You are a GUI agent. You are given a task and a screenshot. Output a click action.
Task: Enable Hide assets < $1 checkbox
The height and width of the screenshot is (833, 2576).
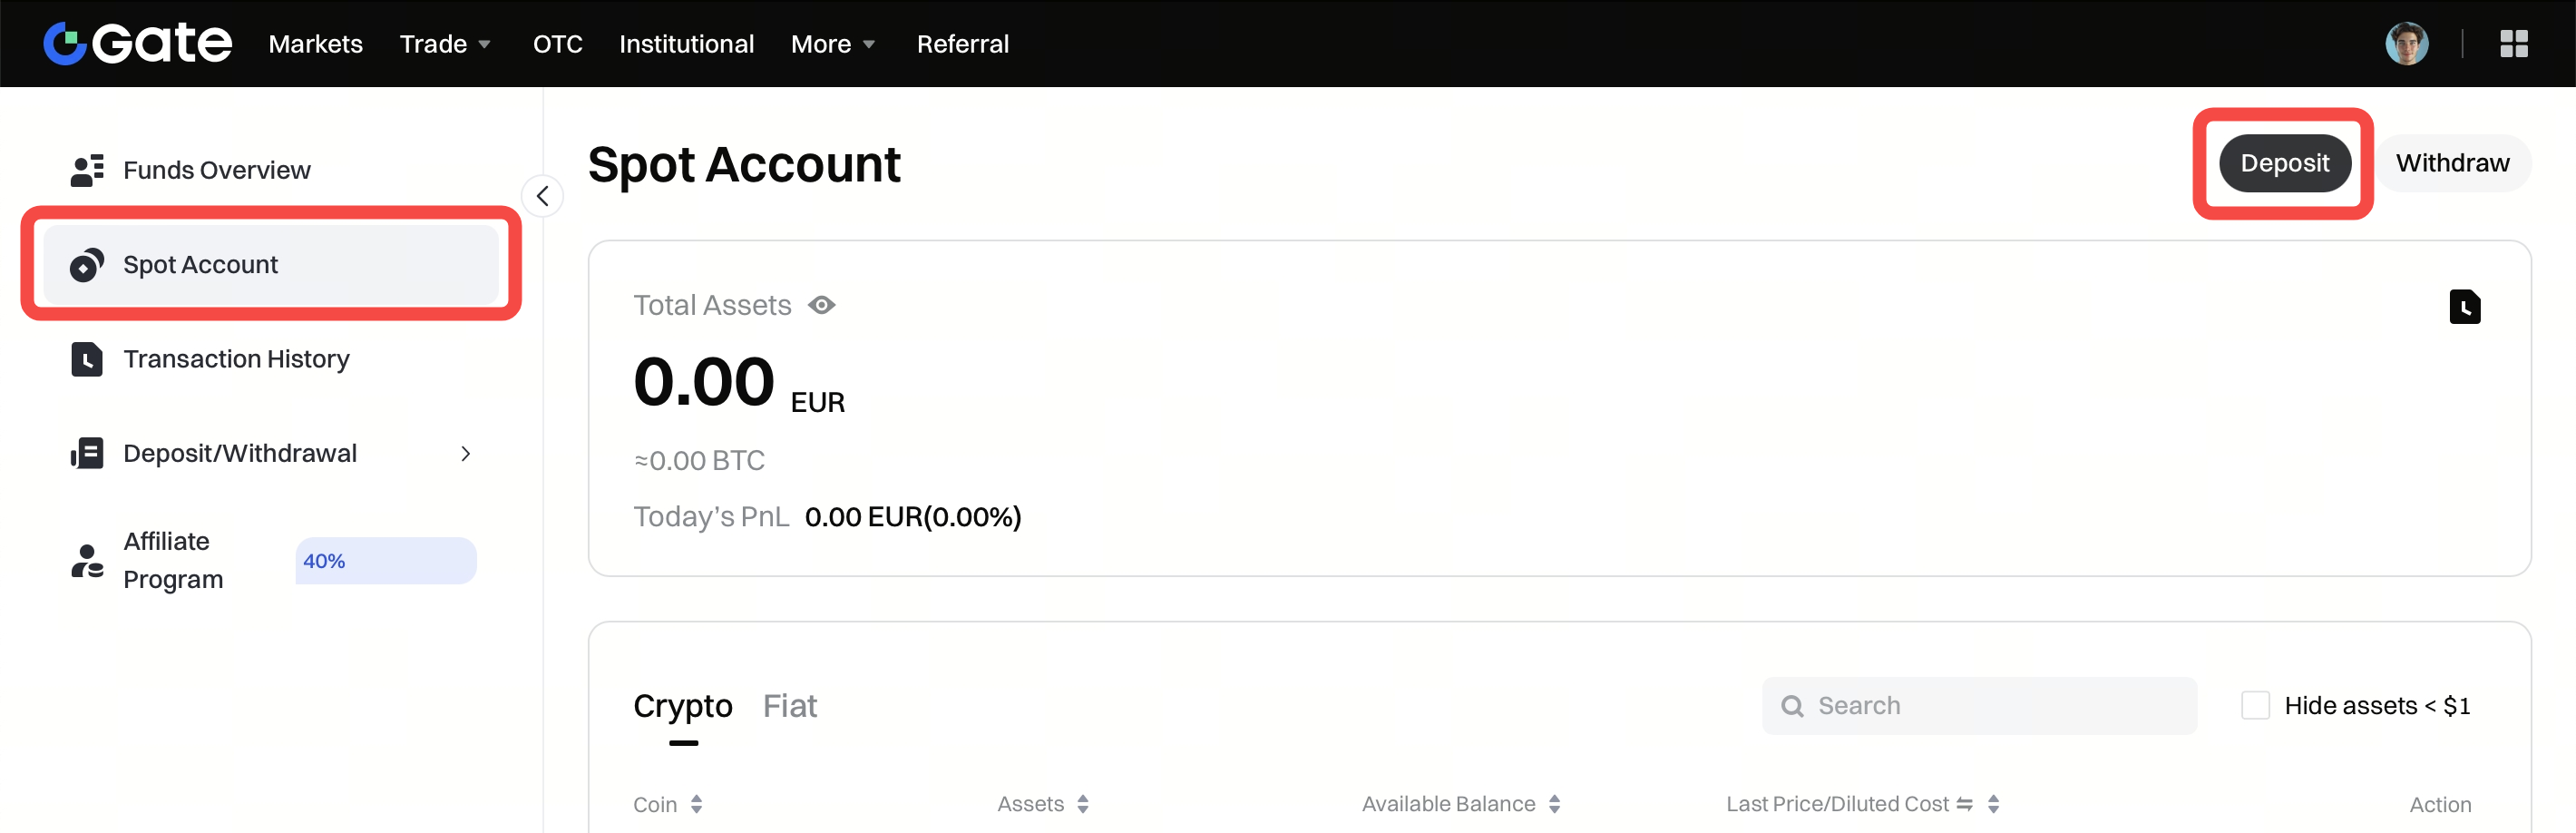coord(2255,706)
